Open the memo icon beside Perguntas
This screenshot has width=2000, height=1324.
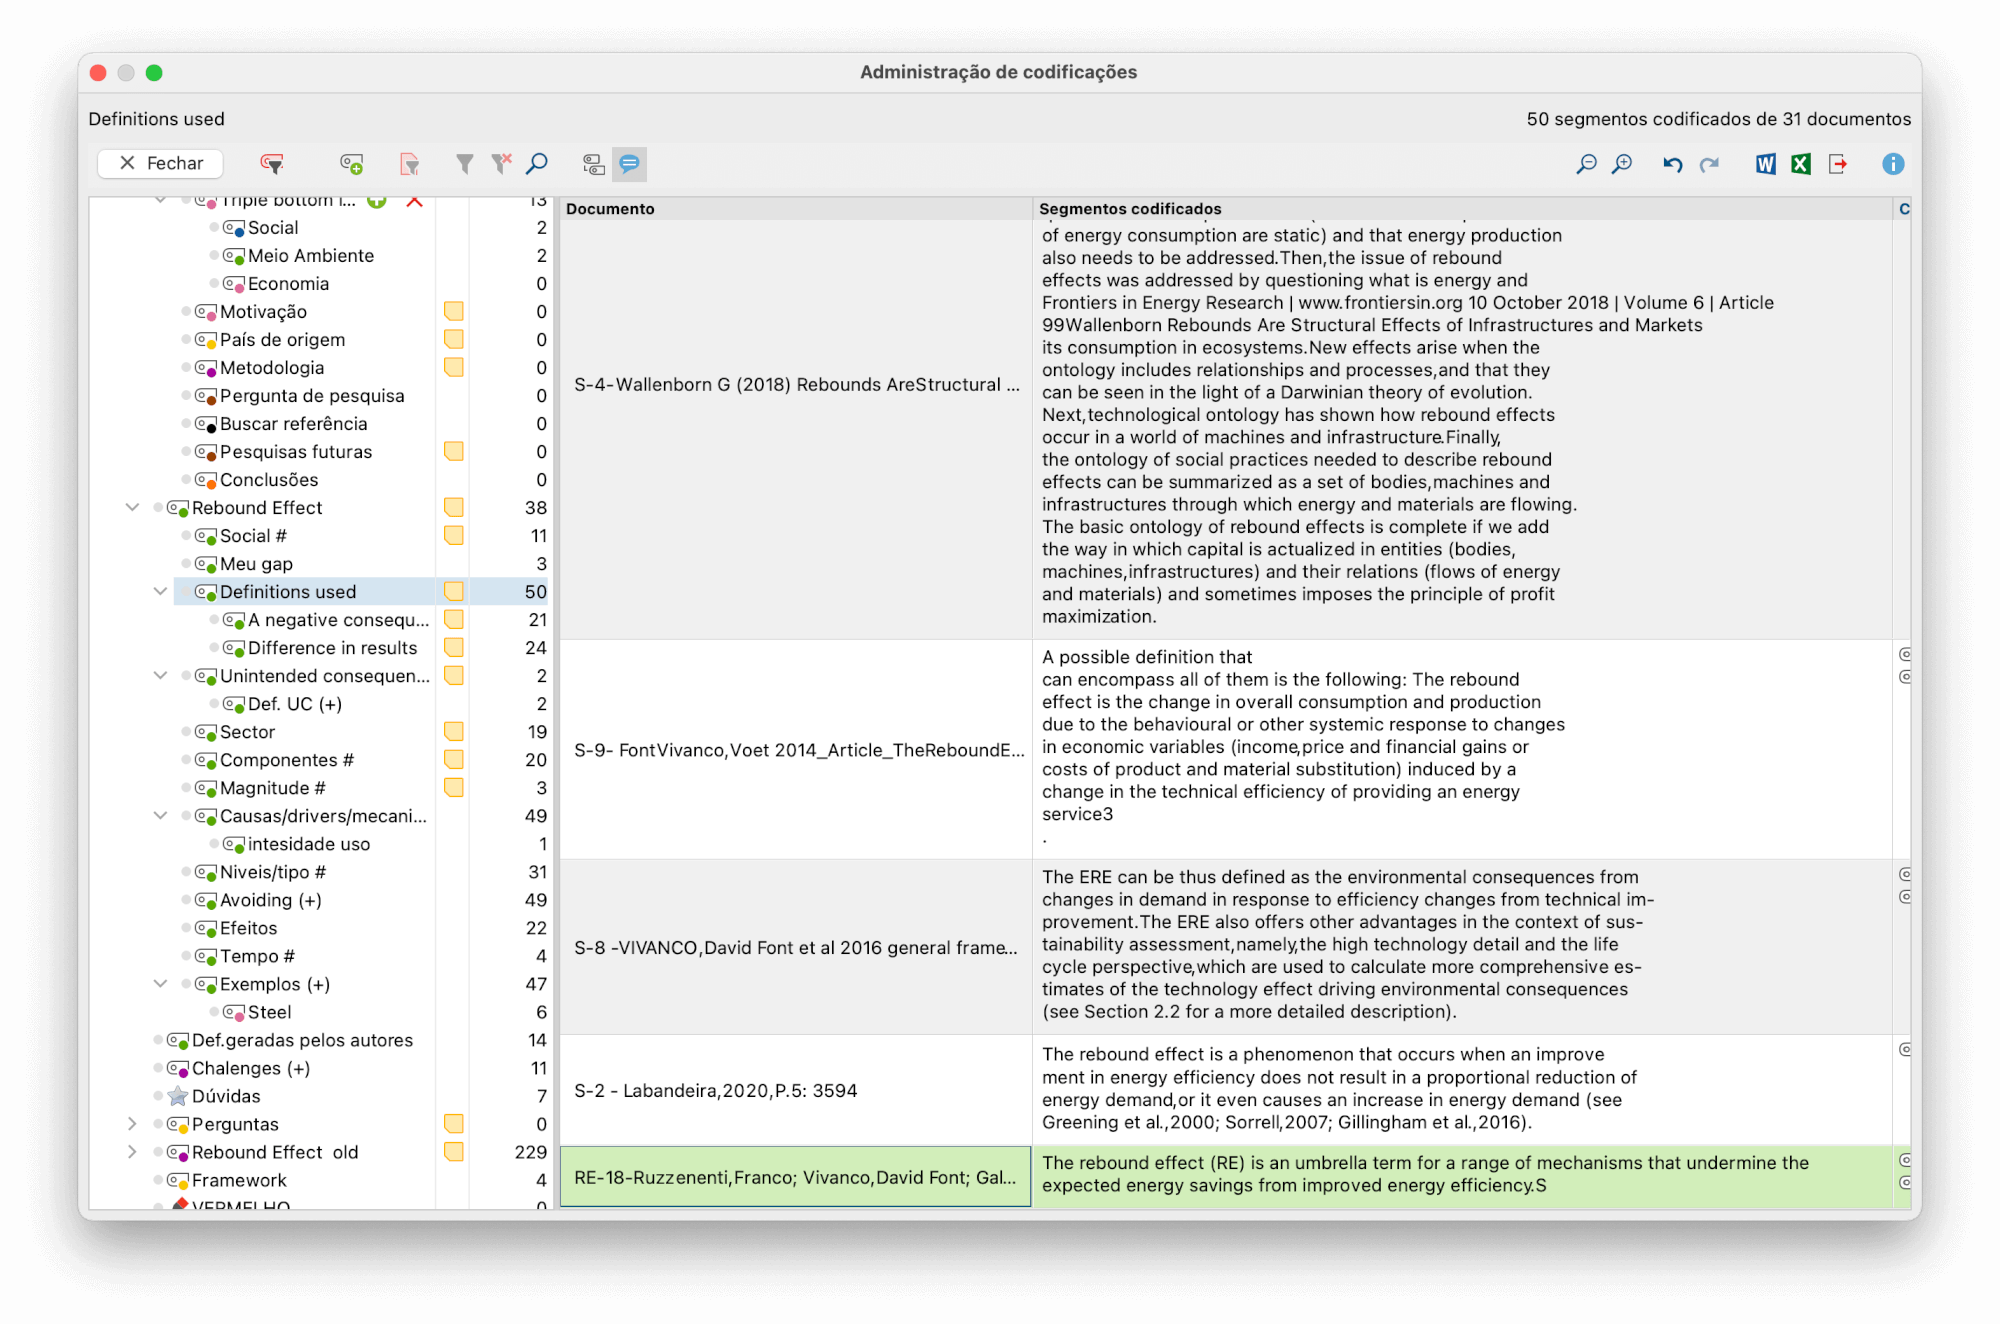click(454, 1123)
